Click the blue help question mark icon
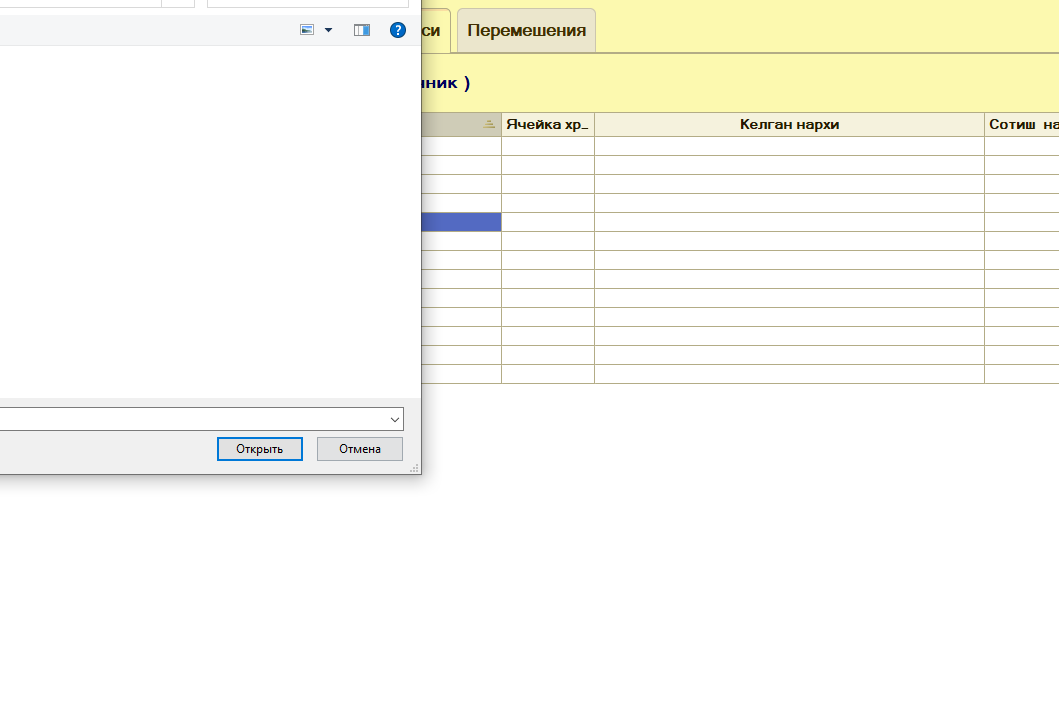Screen dimensions: 1059x727 coord(398,30)
